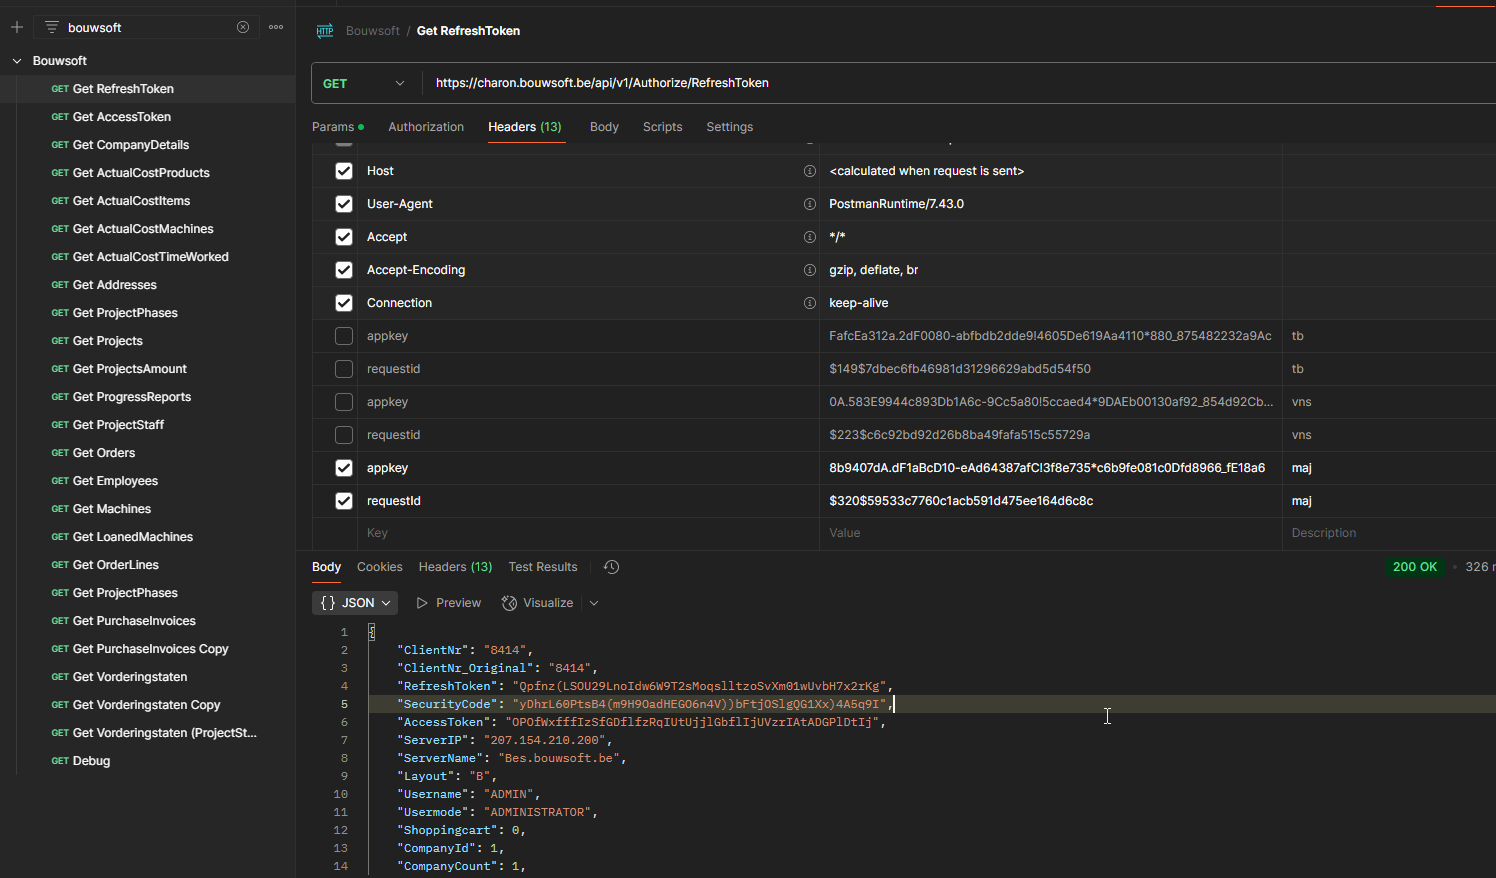Open the Get AccessToken request
The image size is (1496, 878).
coord(122,117)
